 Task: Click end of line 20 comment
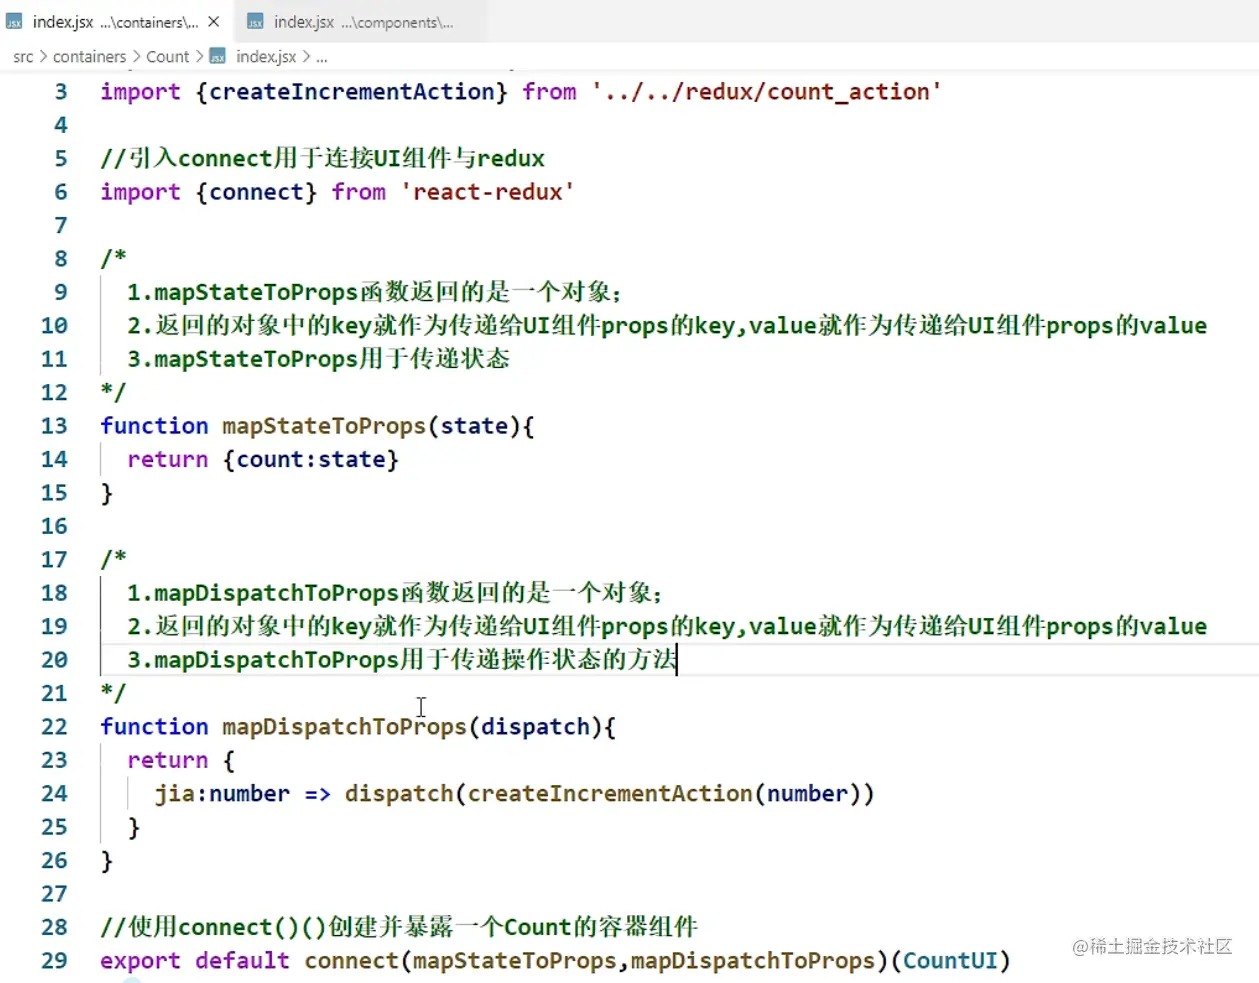(x=677, y=660)
